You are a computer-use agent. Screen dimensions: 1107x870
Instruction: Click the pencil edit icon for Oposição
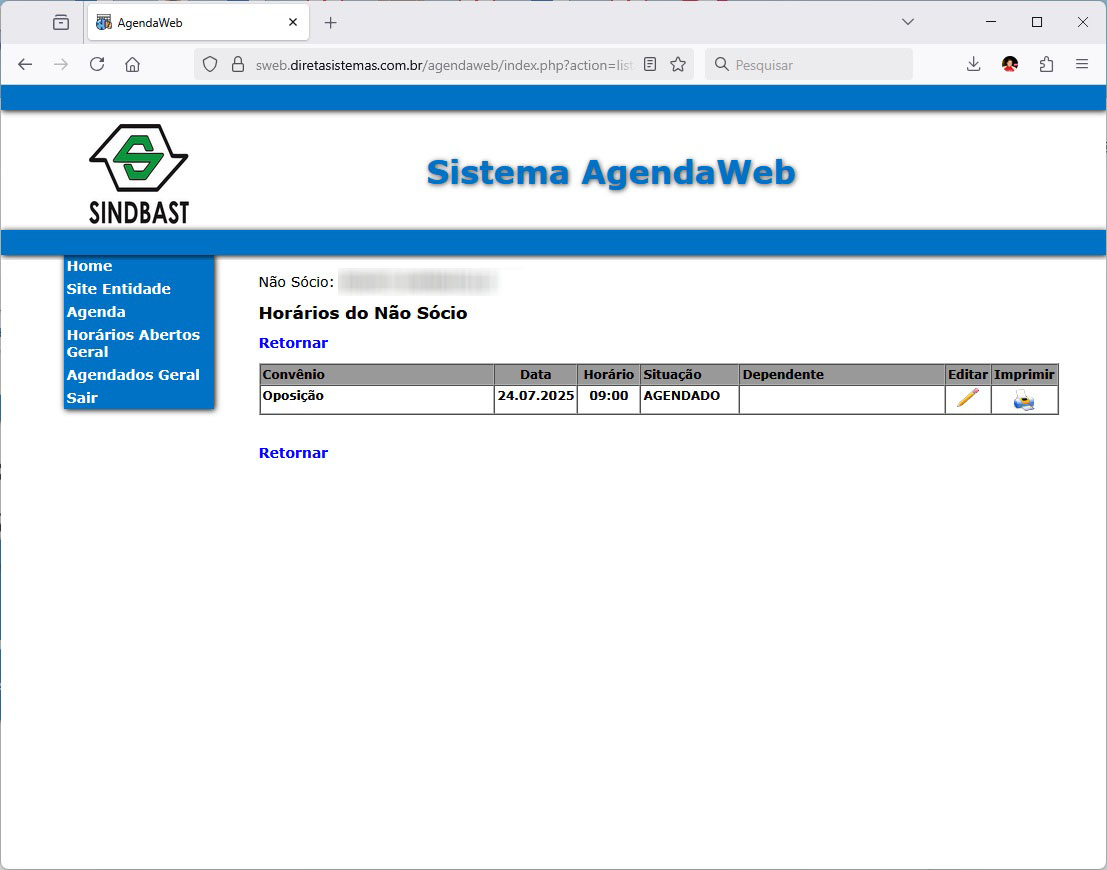click(x=967, y=399)
